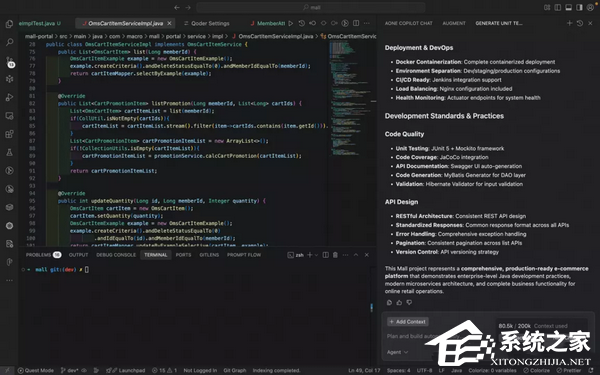Open Aone Copilot Chat tab

coord(409,23)
